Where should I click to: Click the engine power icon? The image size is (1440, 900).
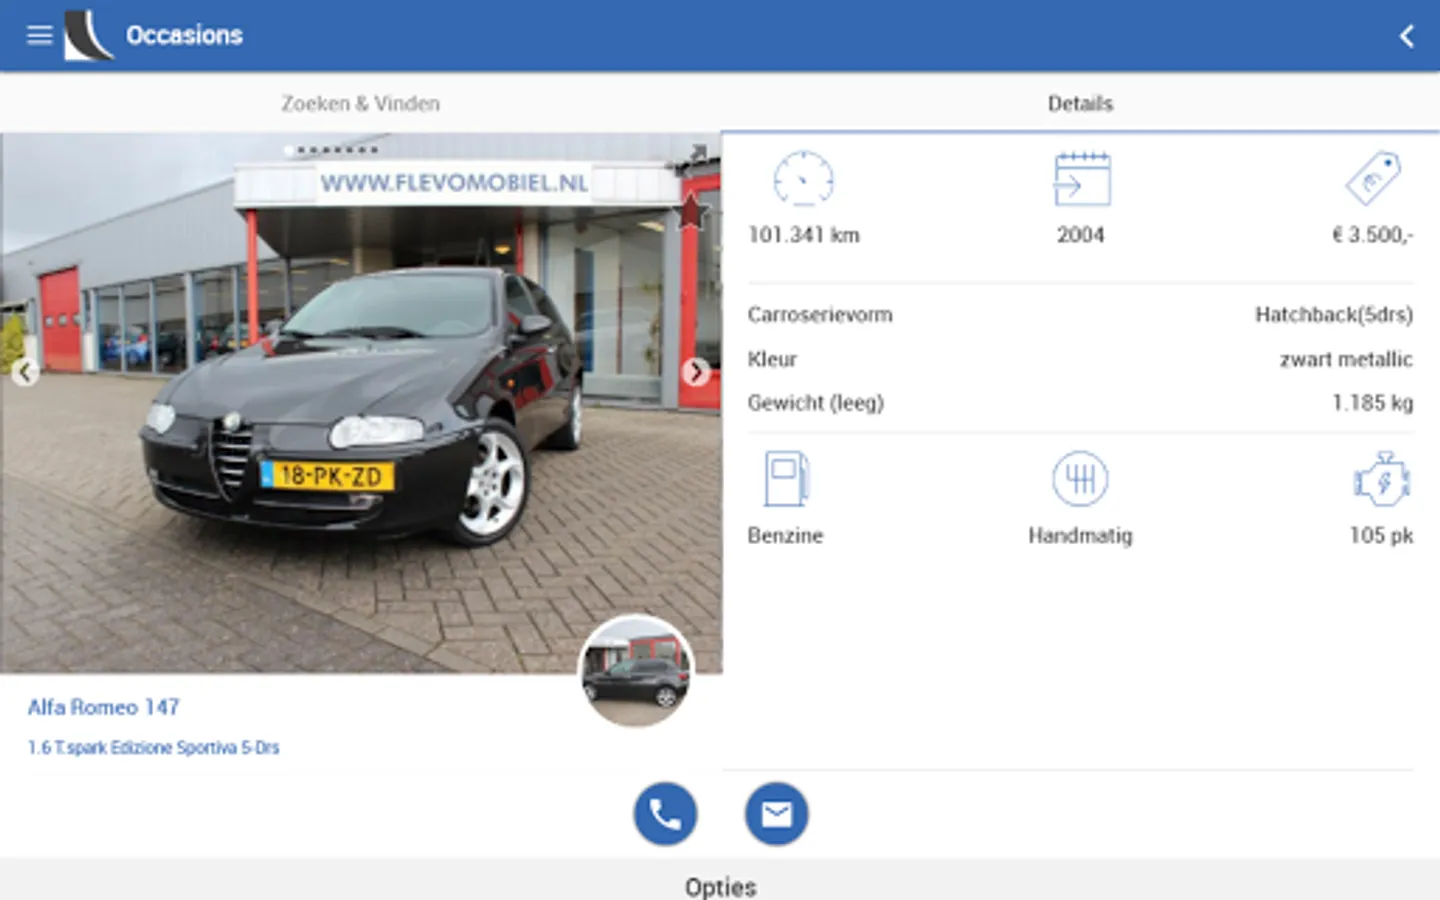click(1382, 479)
